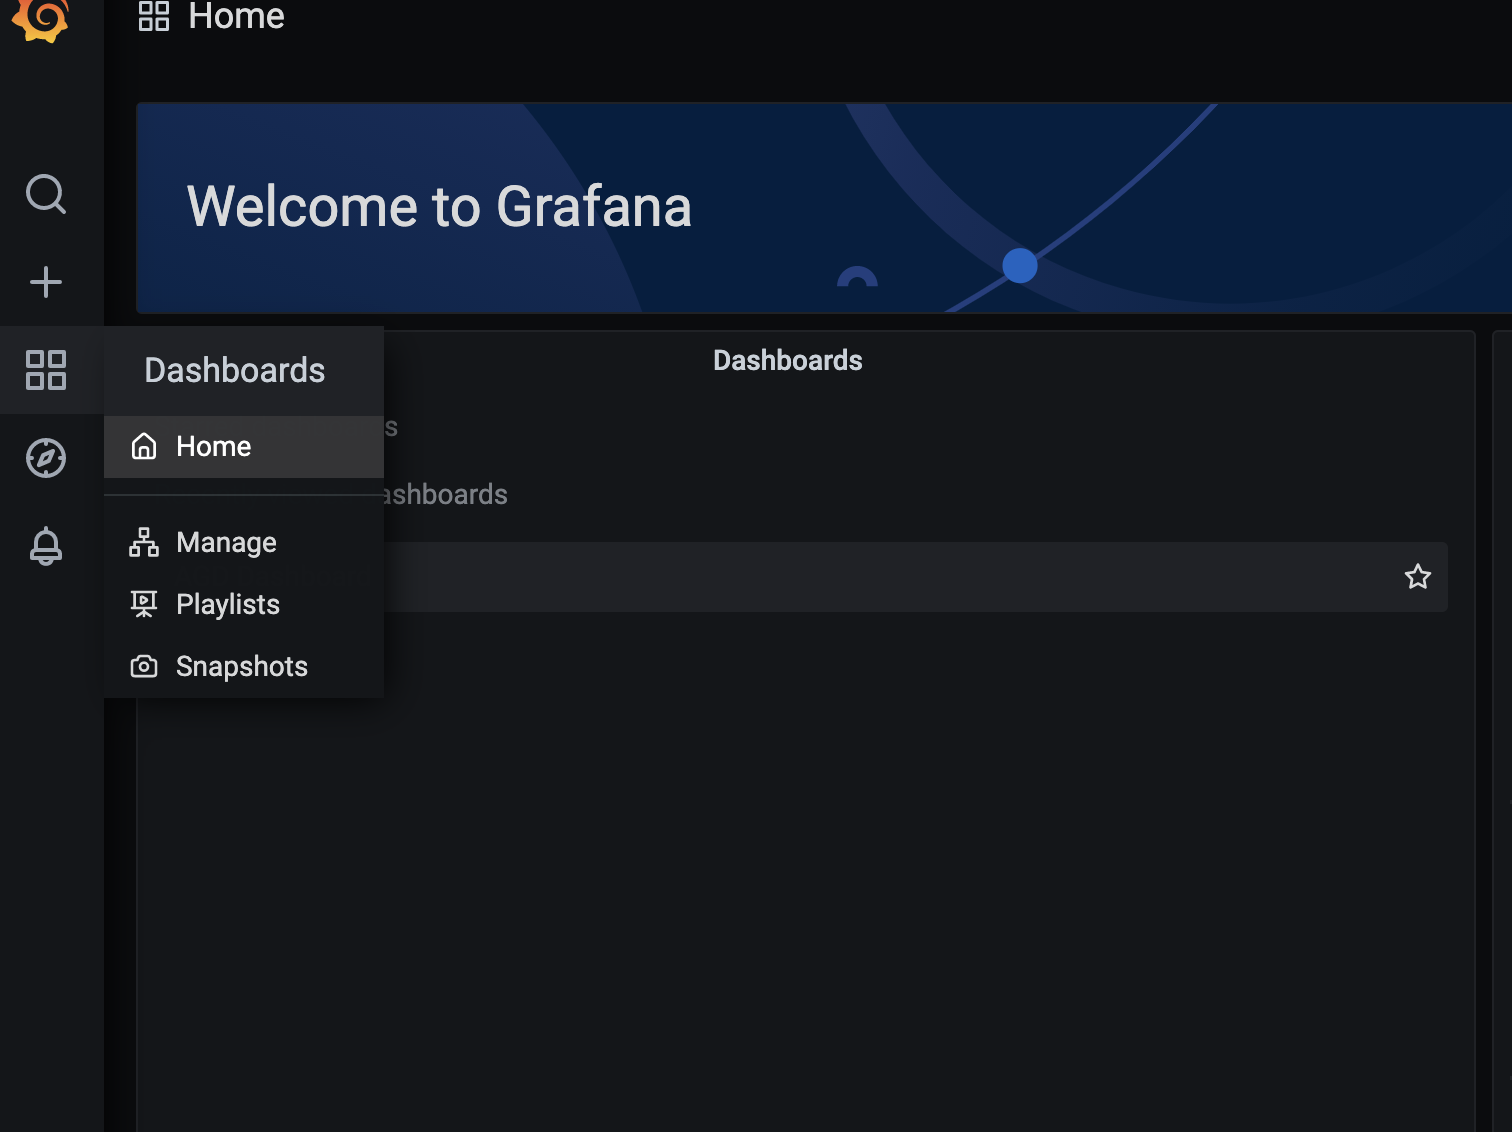The image size is (1512, 1132).
Task: Open the Dashboards four-squares sidebar icon
Action: [46, 370]
